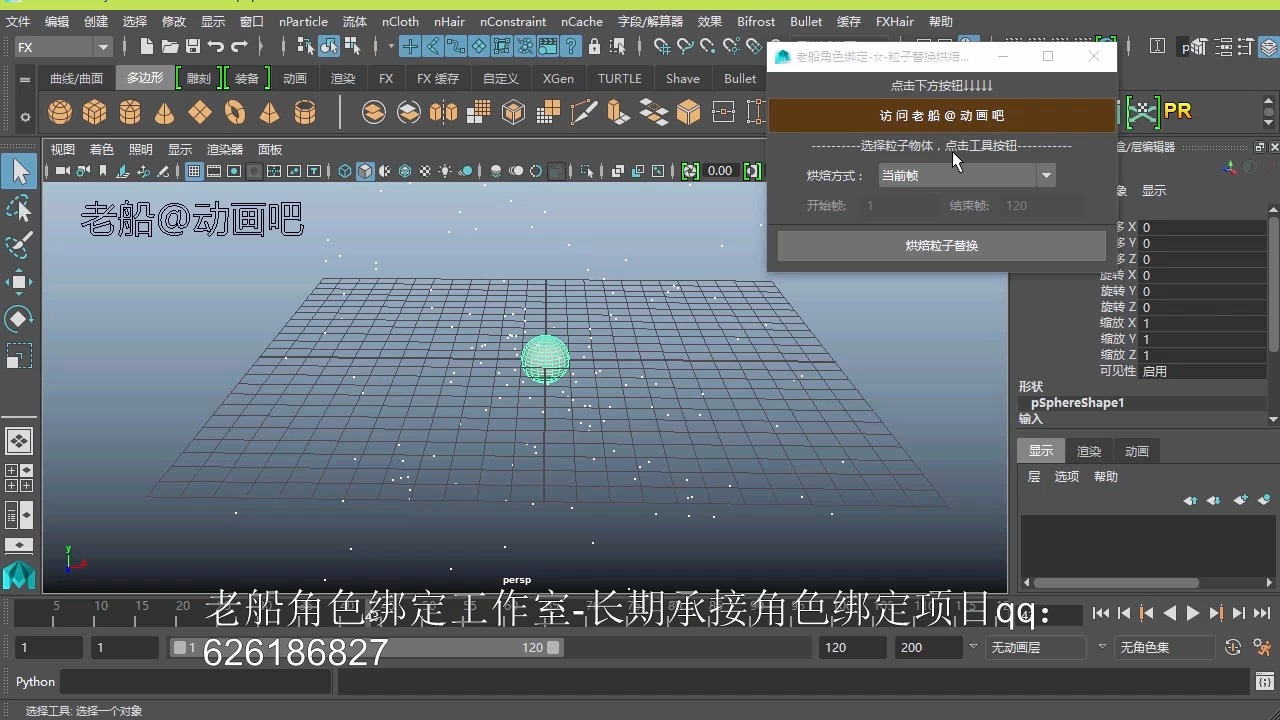Click the 烘焙粒子替换 button
This screenshot has width=1280, height=720.
point(940,245)
